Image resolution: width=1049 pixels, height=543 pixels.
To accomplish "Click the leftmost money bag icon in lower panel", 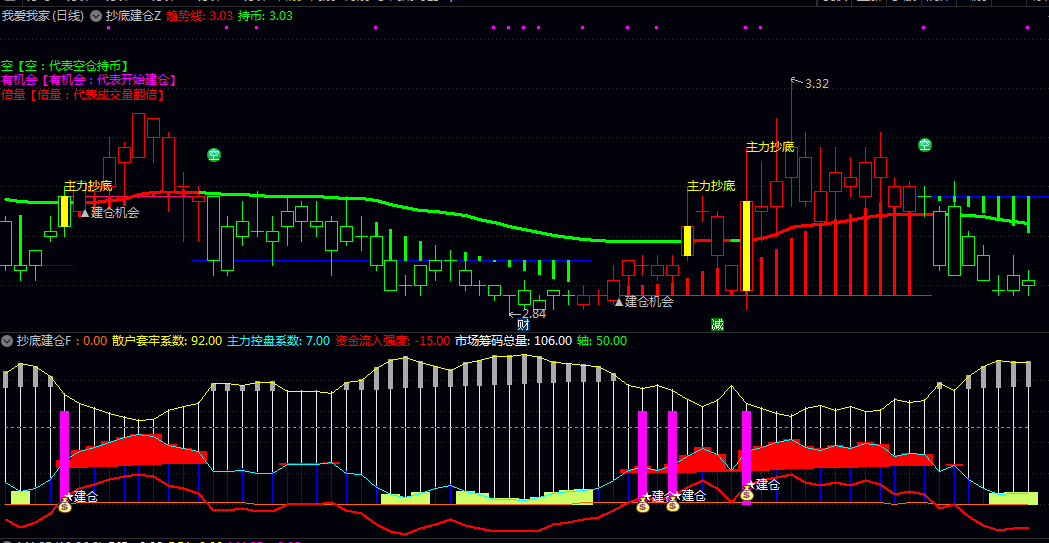I will pos(65,506).
